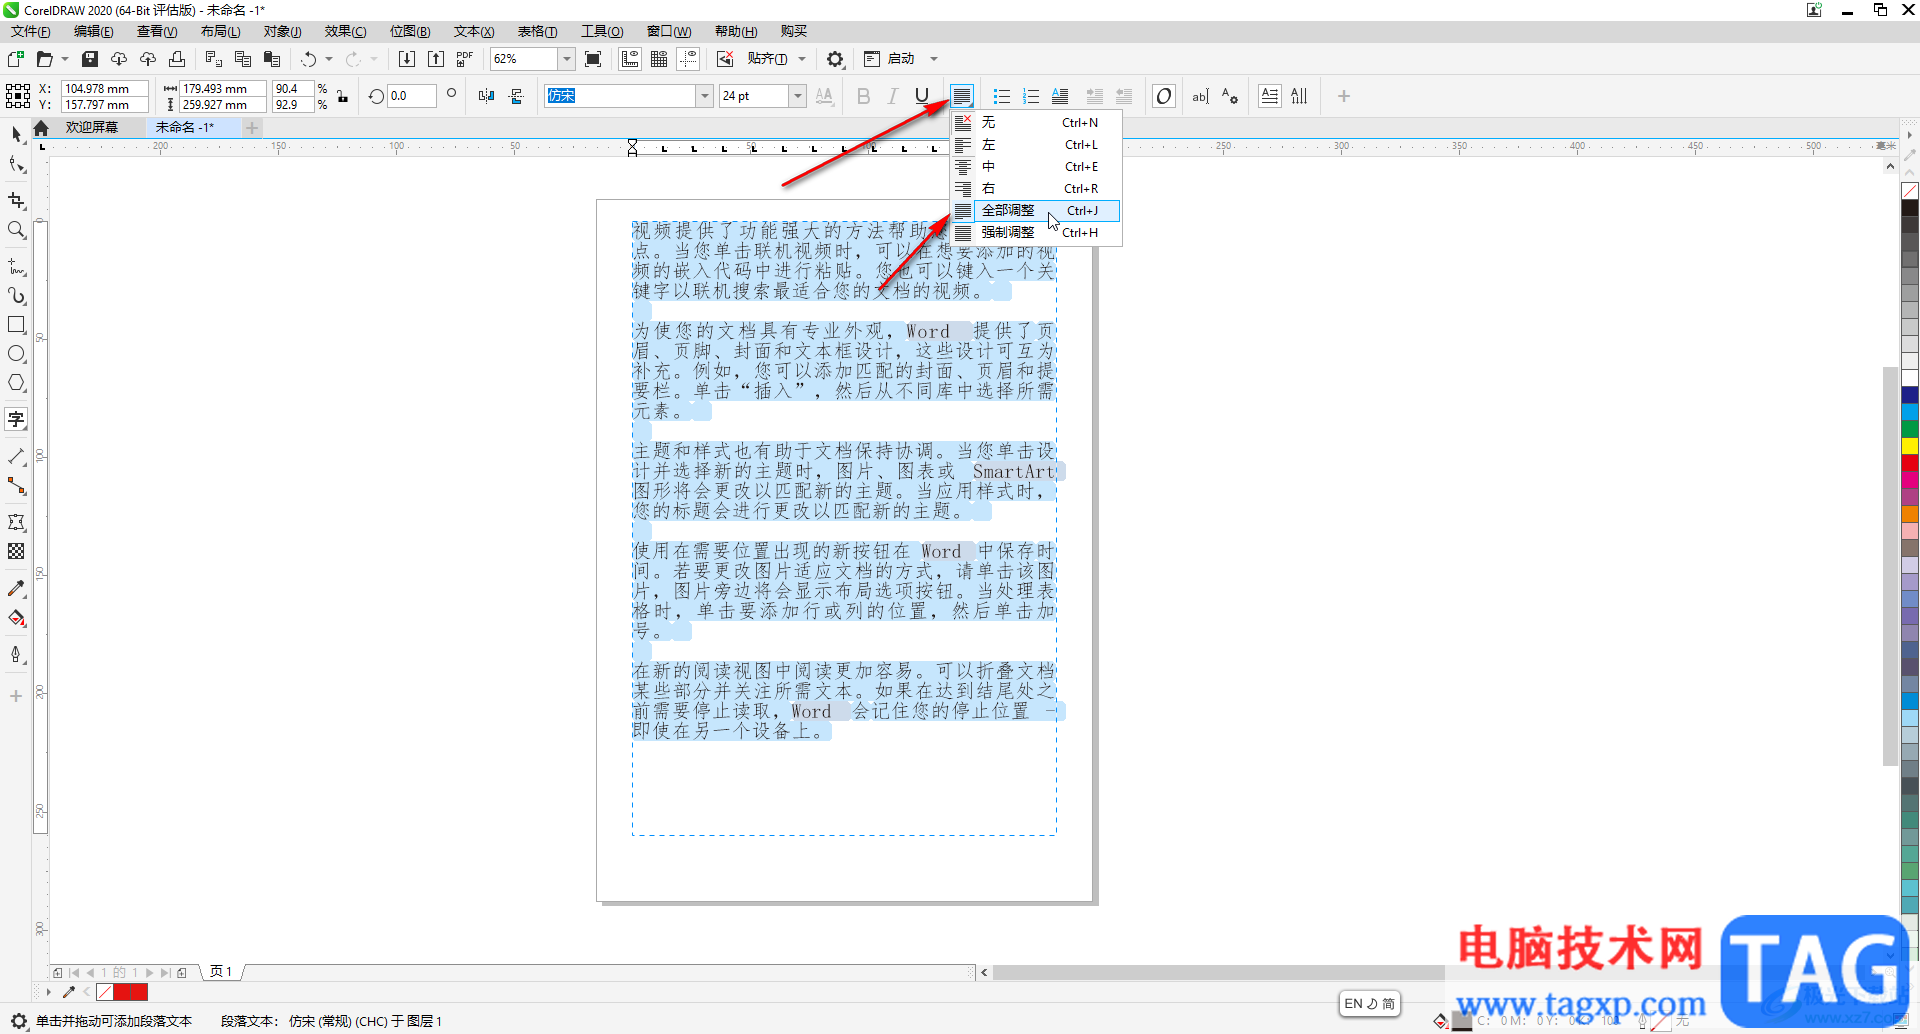Toggle Show rulers button

(x=630, y=59)
